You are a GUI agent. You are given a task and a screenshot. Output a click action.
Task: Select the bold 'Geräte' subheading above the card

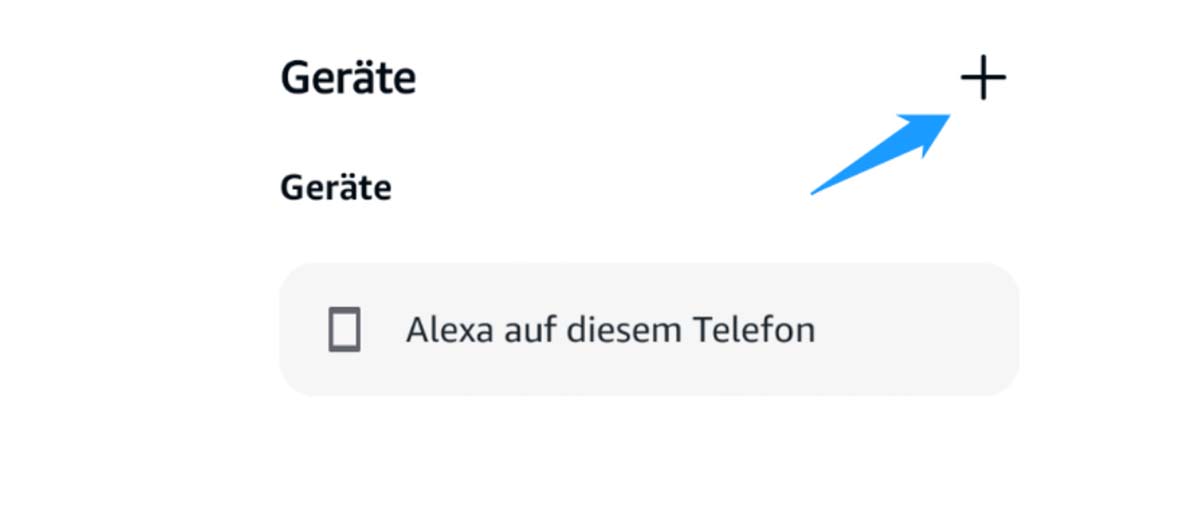coord(336,187)
